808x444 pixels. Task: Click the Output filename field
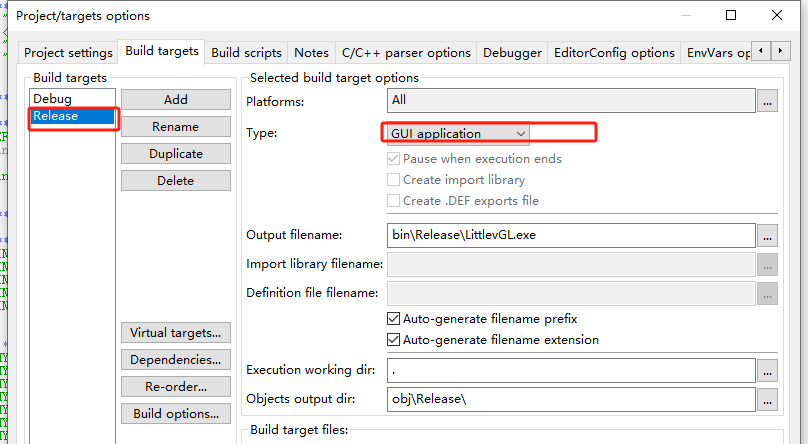(571, 235)
